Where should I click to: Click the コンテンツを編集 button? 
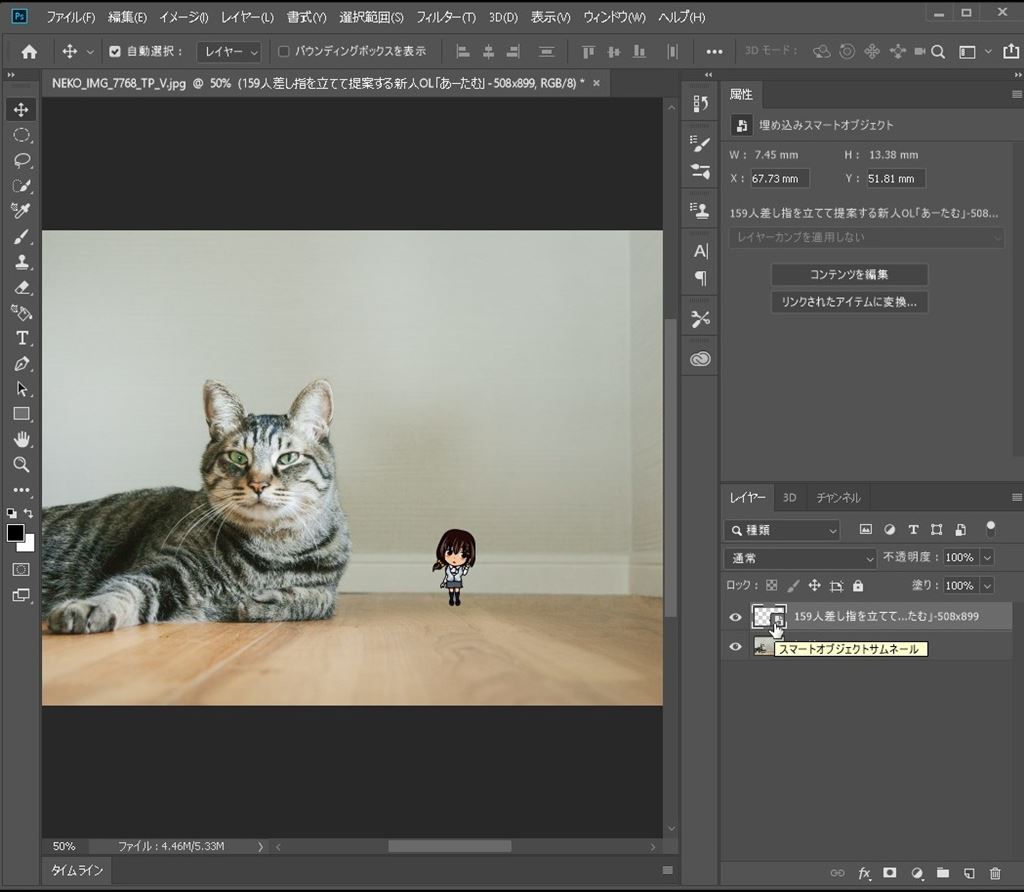(x=849, y=274)
